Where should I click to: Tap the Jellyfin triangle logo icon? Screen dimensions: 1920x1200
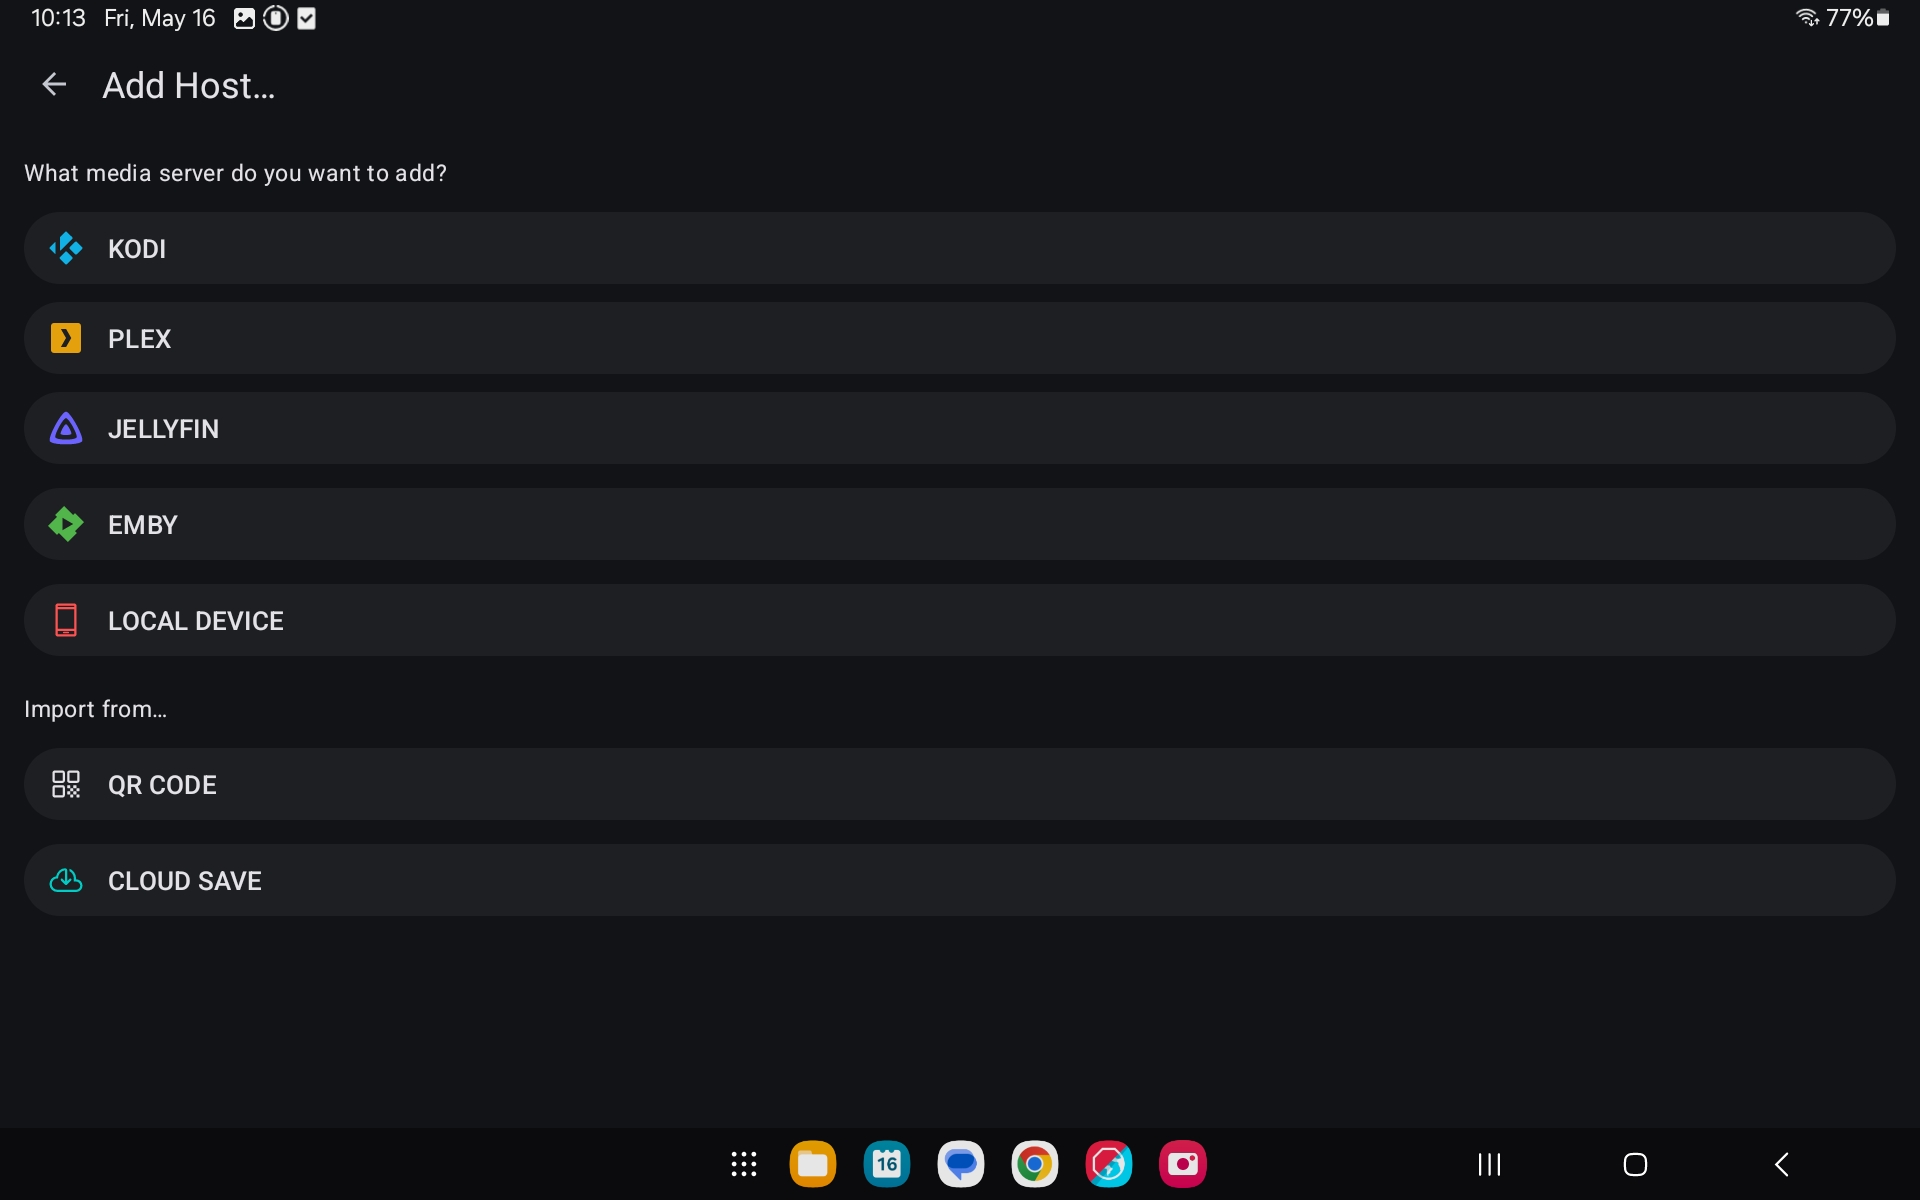[x=66, y=428]
